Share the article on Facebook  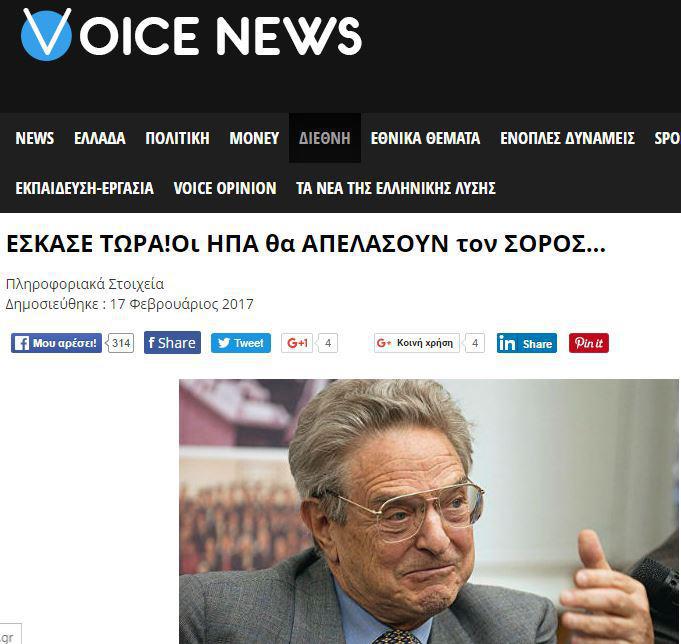[x=172, y=343]
